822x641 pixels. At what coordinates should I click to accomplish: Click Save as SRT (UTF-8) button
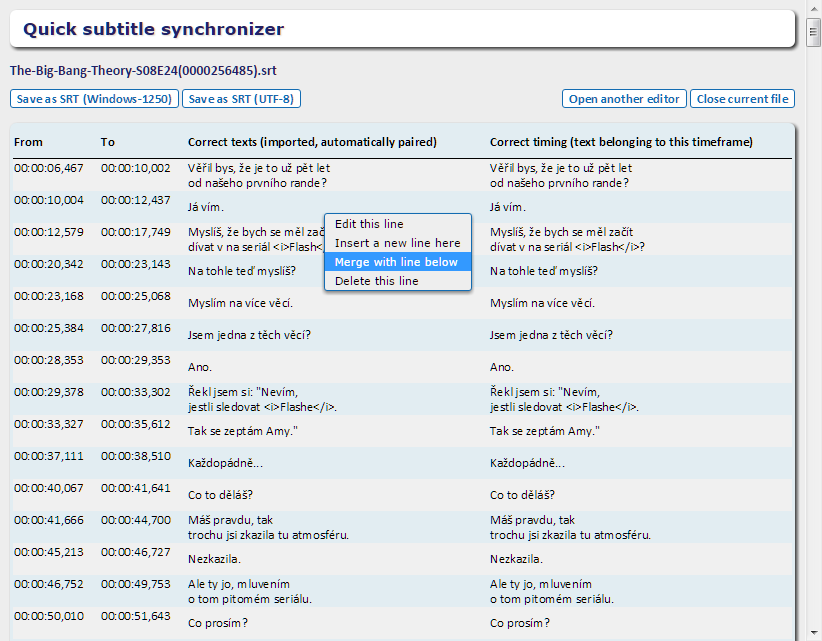[241, 99]
